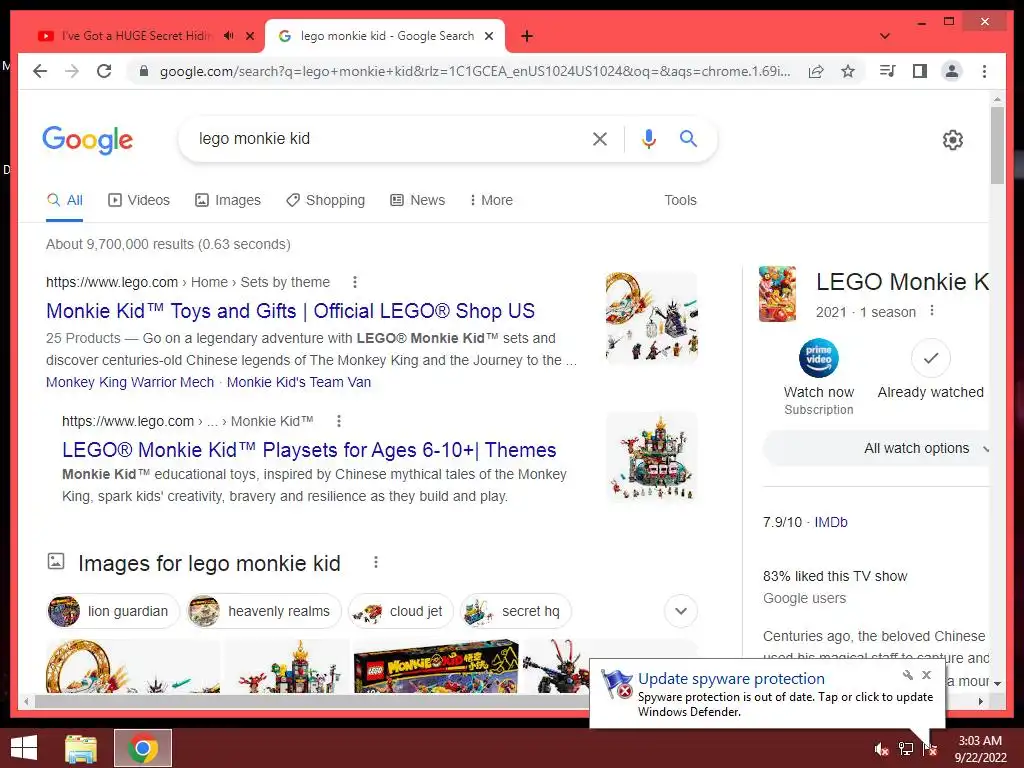Go back using the browser back arrow
This screenshot has width=1024, height=768.
coord(40,71)
